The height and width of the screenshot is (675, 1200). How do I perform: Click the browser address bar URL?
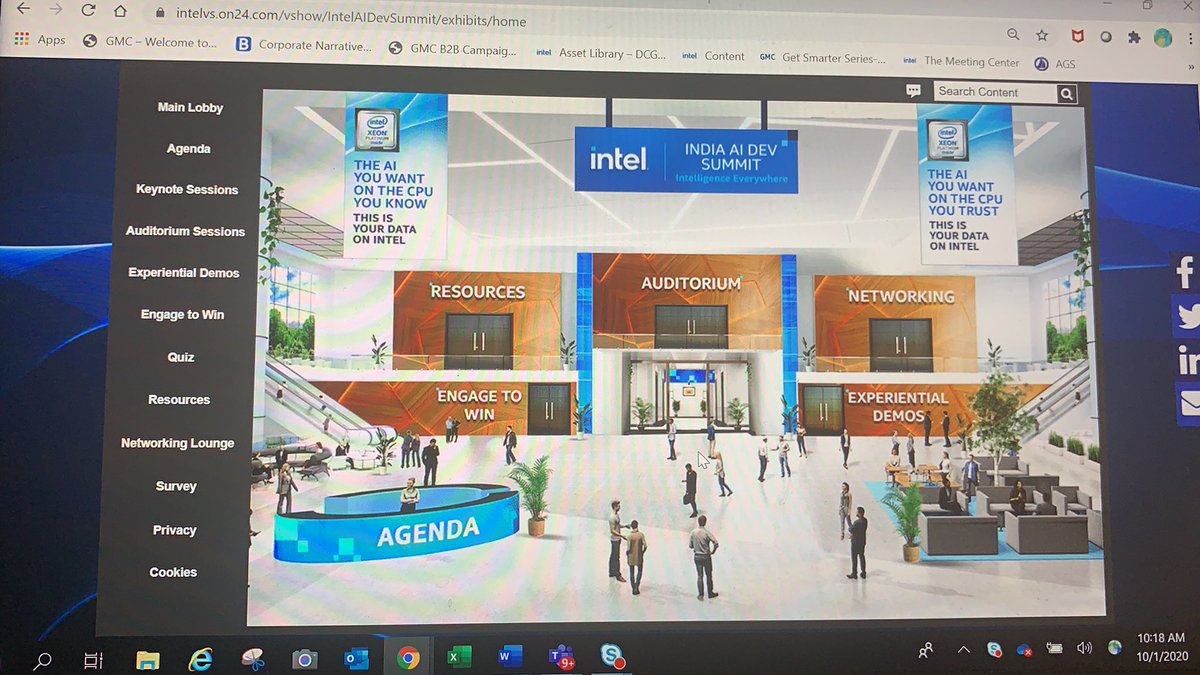point(350,19)
